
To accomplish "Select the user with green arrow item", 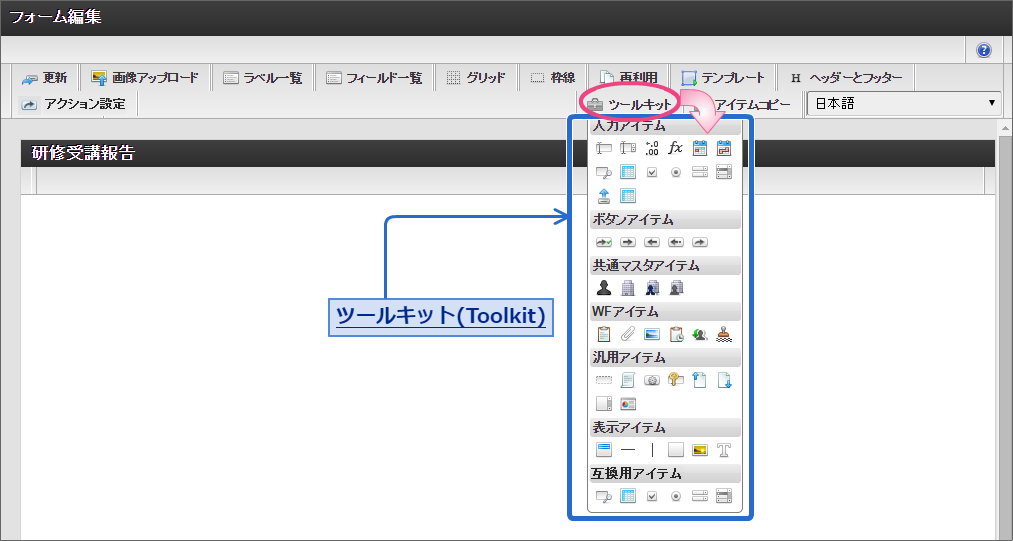I will [x=700, y=334].
